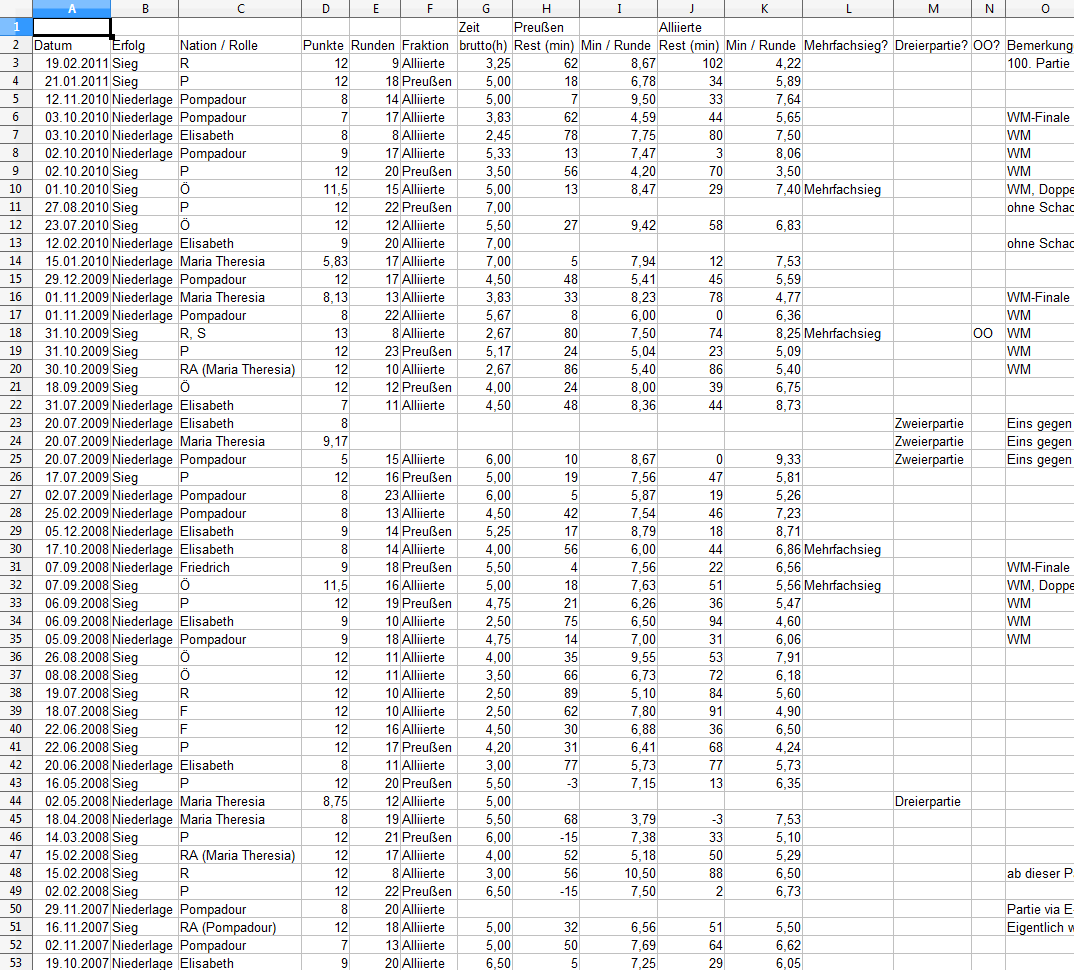
Task: Click the 'Erfolg' header cell
Action: tap(145, 45)
